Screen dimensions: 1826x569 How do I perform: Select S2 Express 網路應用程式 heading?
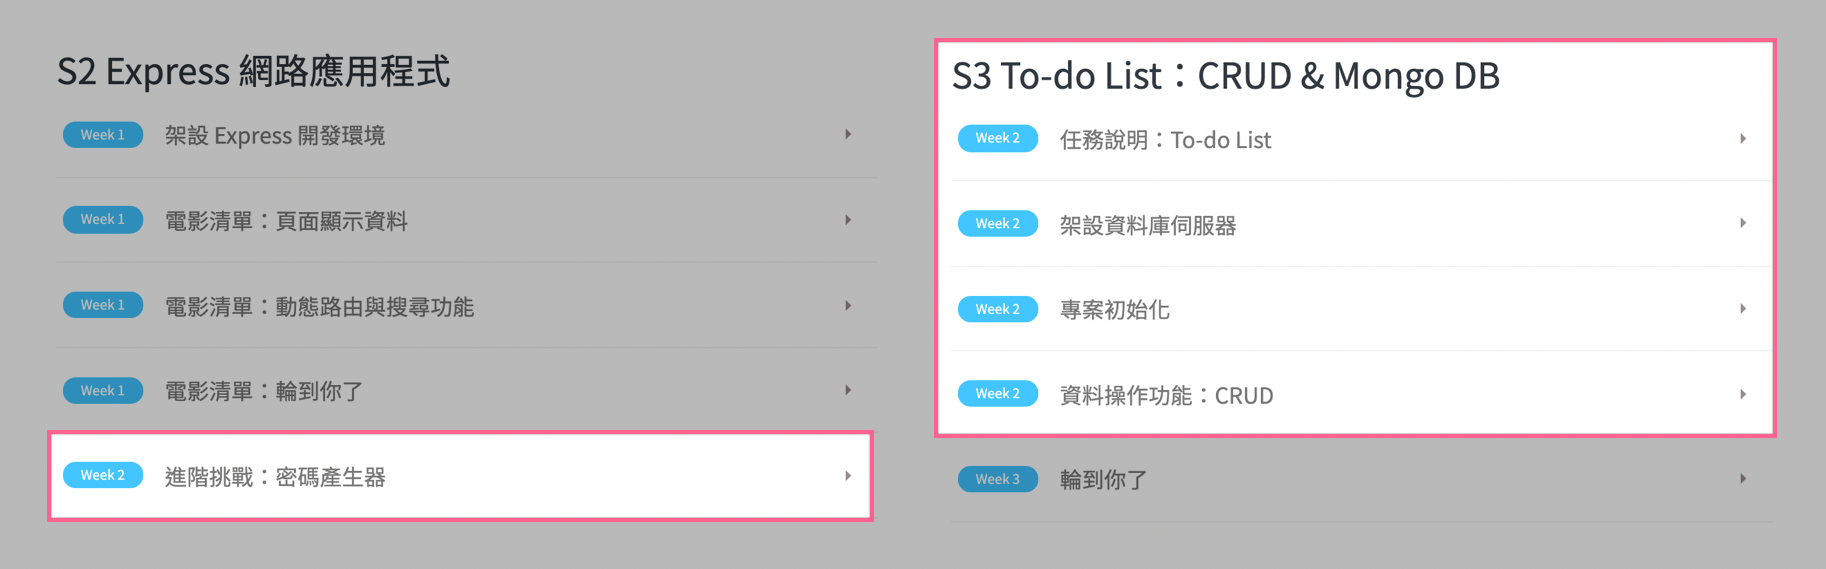[x=253, y=72]
